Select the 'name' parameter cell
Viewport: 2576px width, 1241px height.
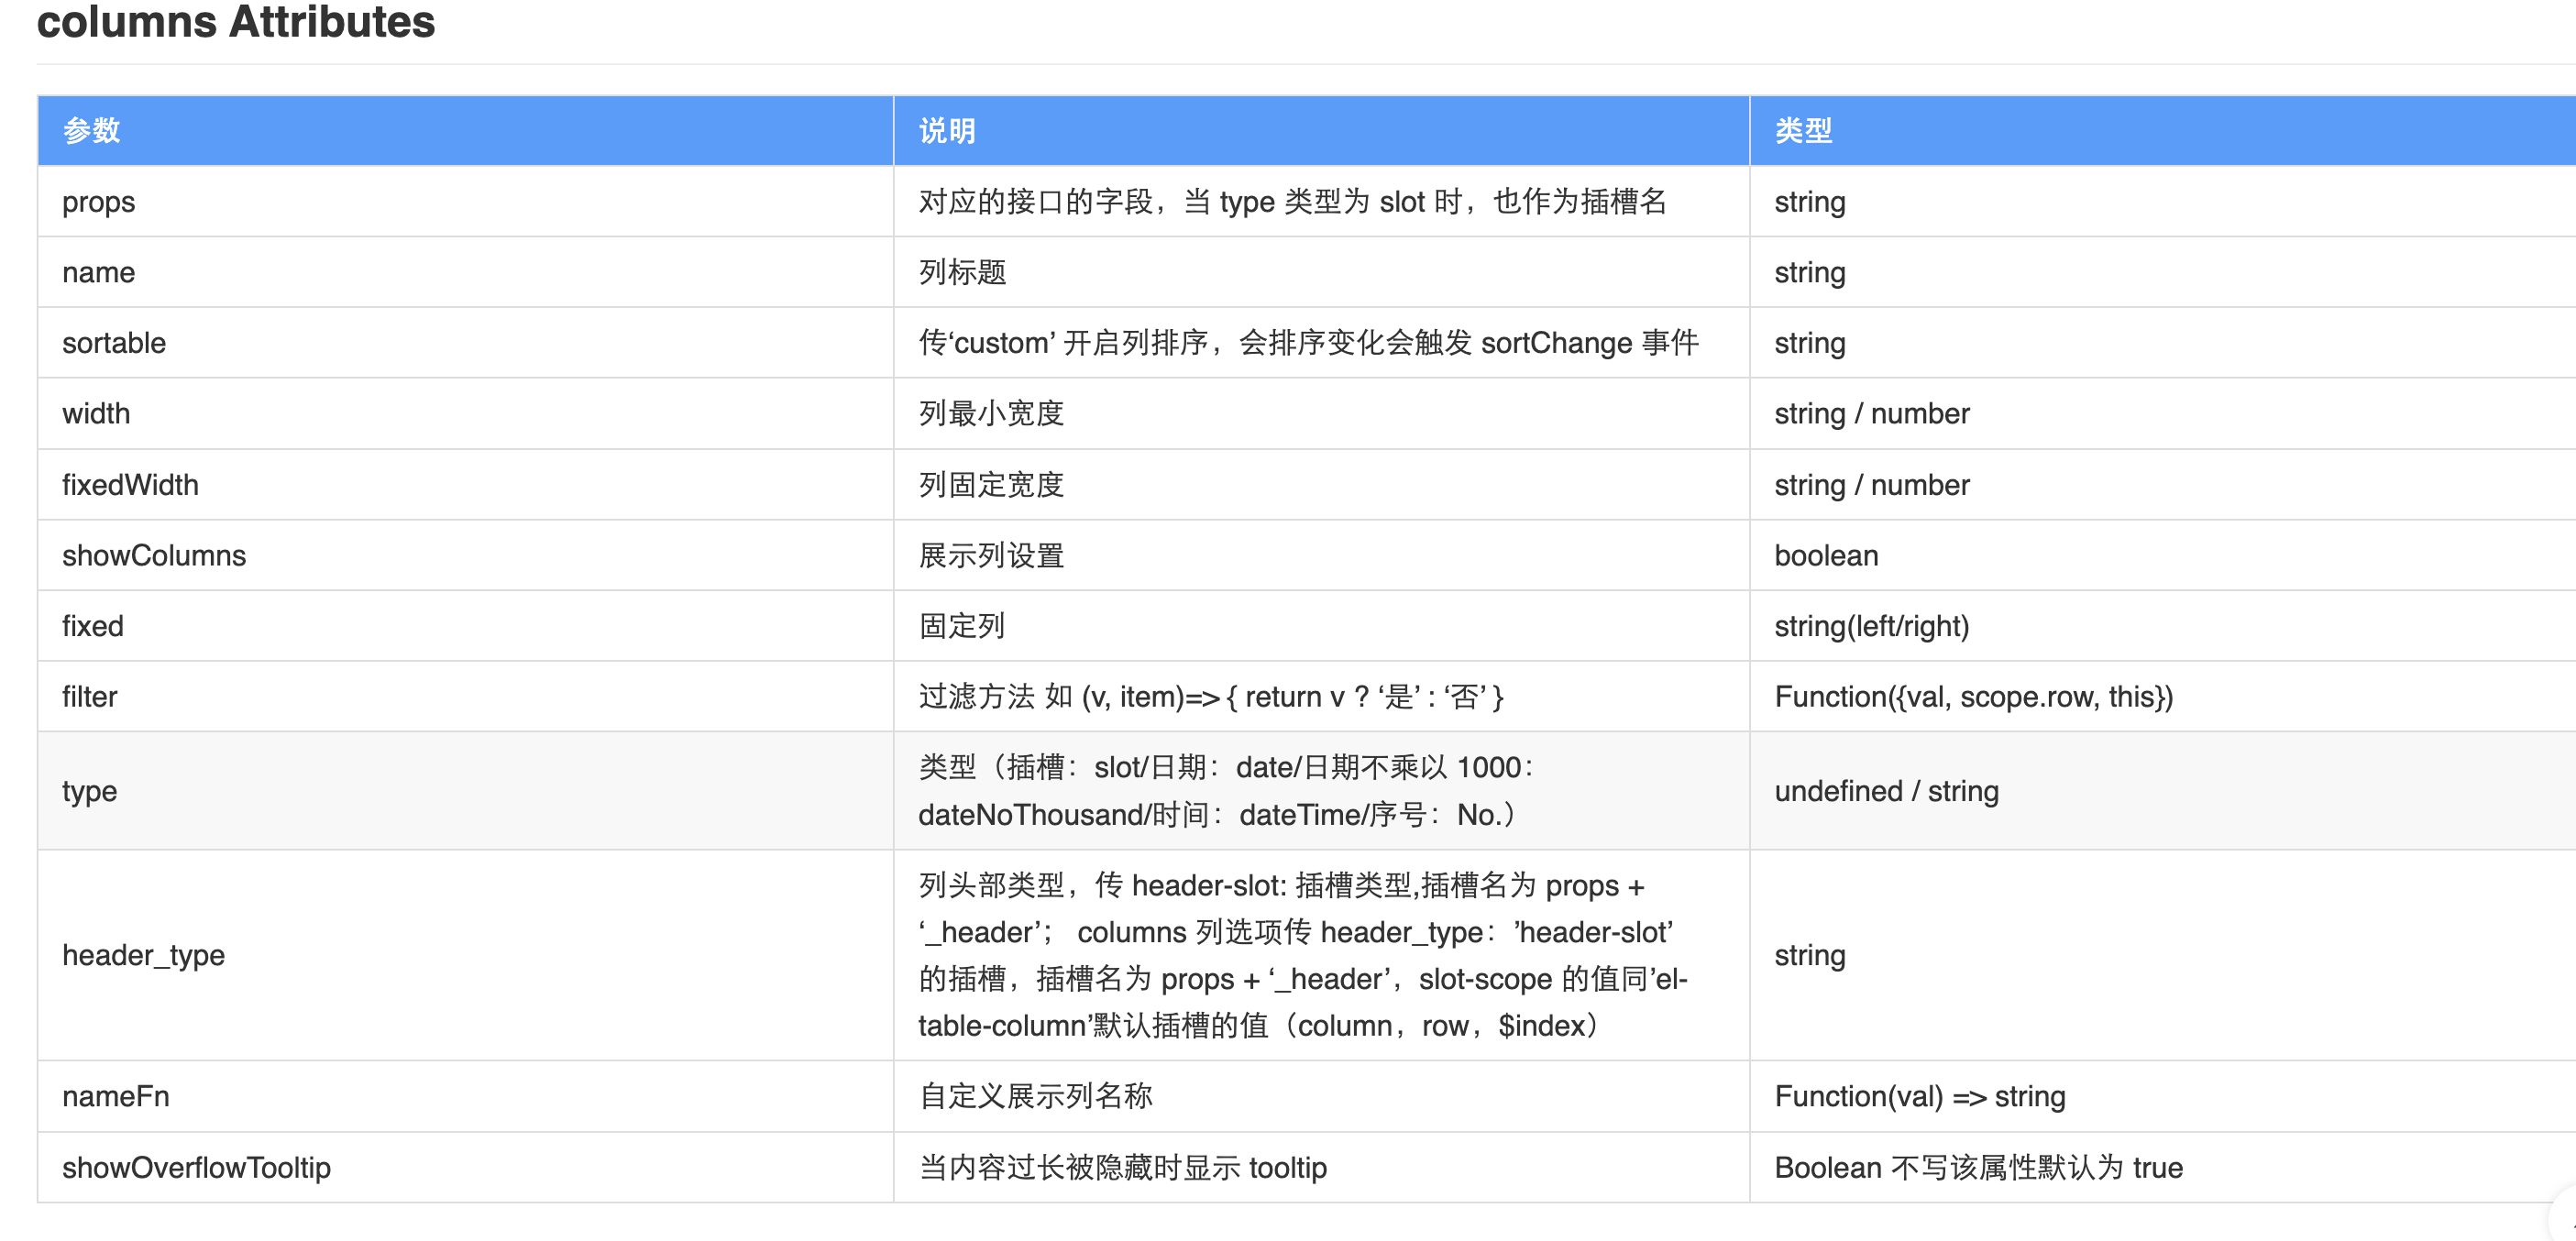tap(465, 272)
